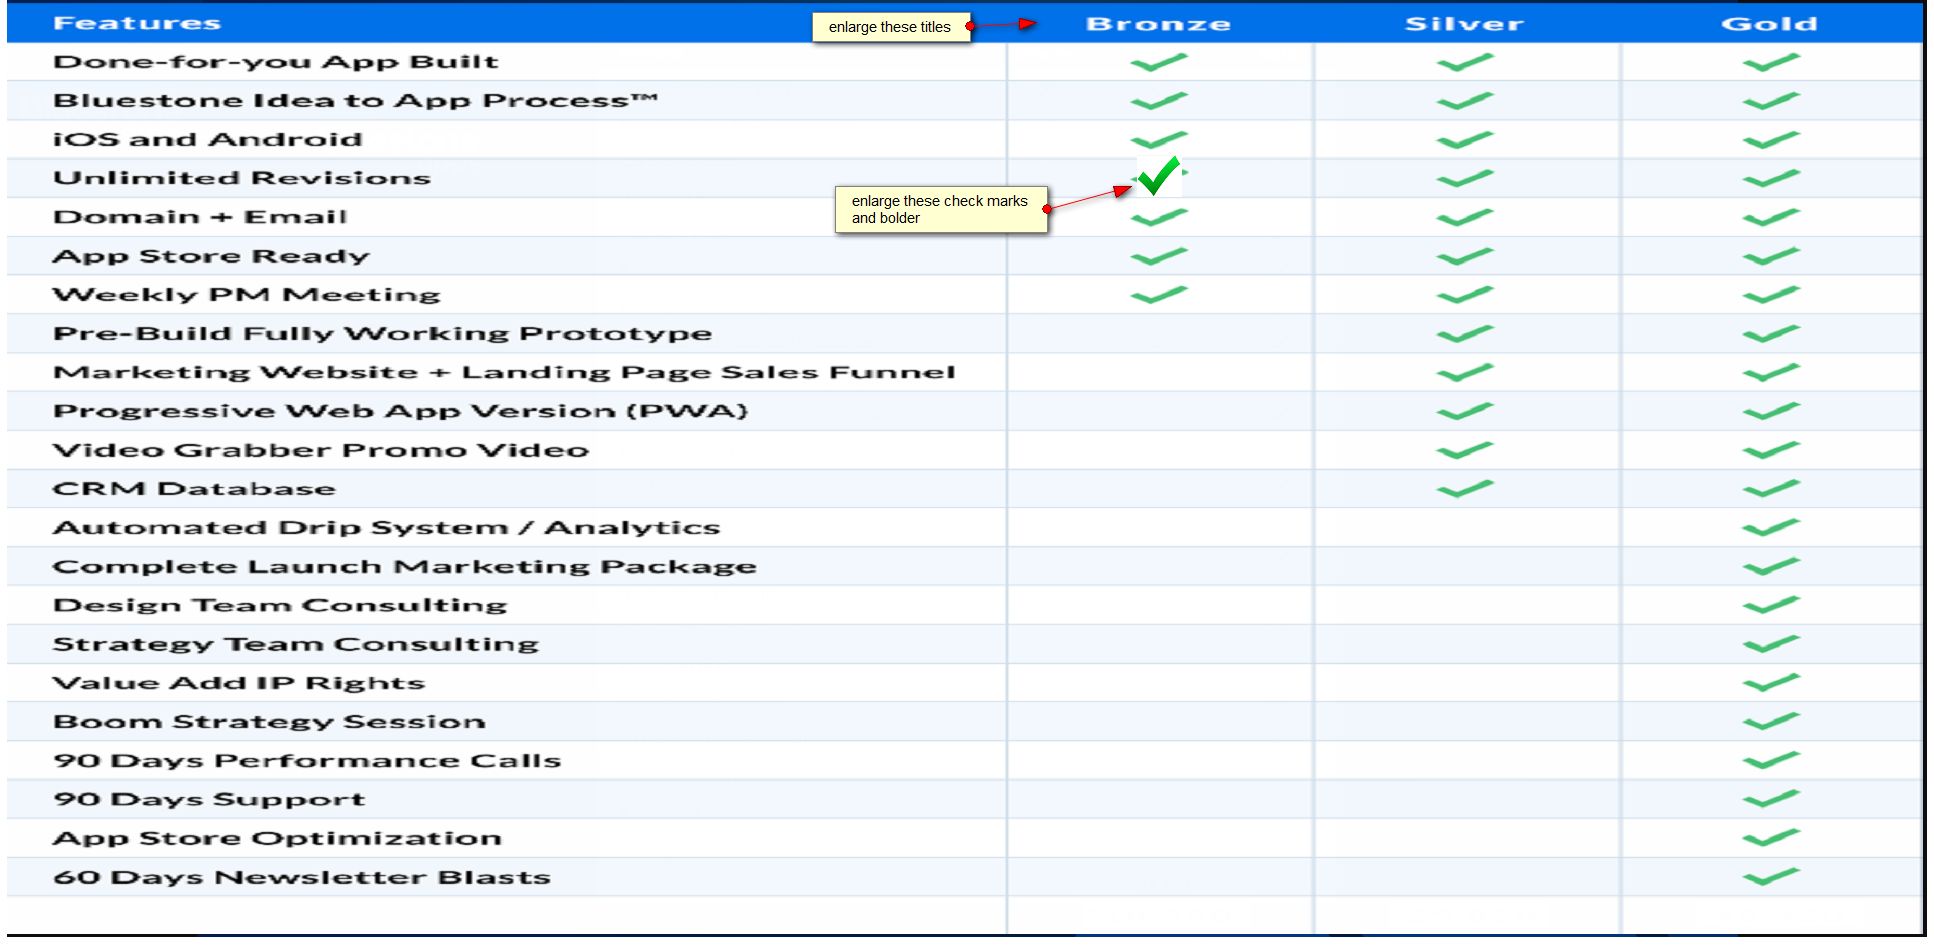This screenshot has height=945, width=1934.
Task: Click the '90 Days Performance Calls' feature text
Action: pos(307,761)
